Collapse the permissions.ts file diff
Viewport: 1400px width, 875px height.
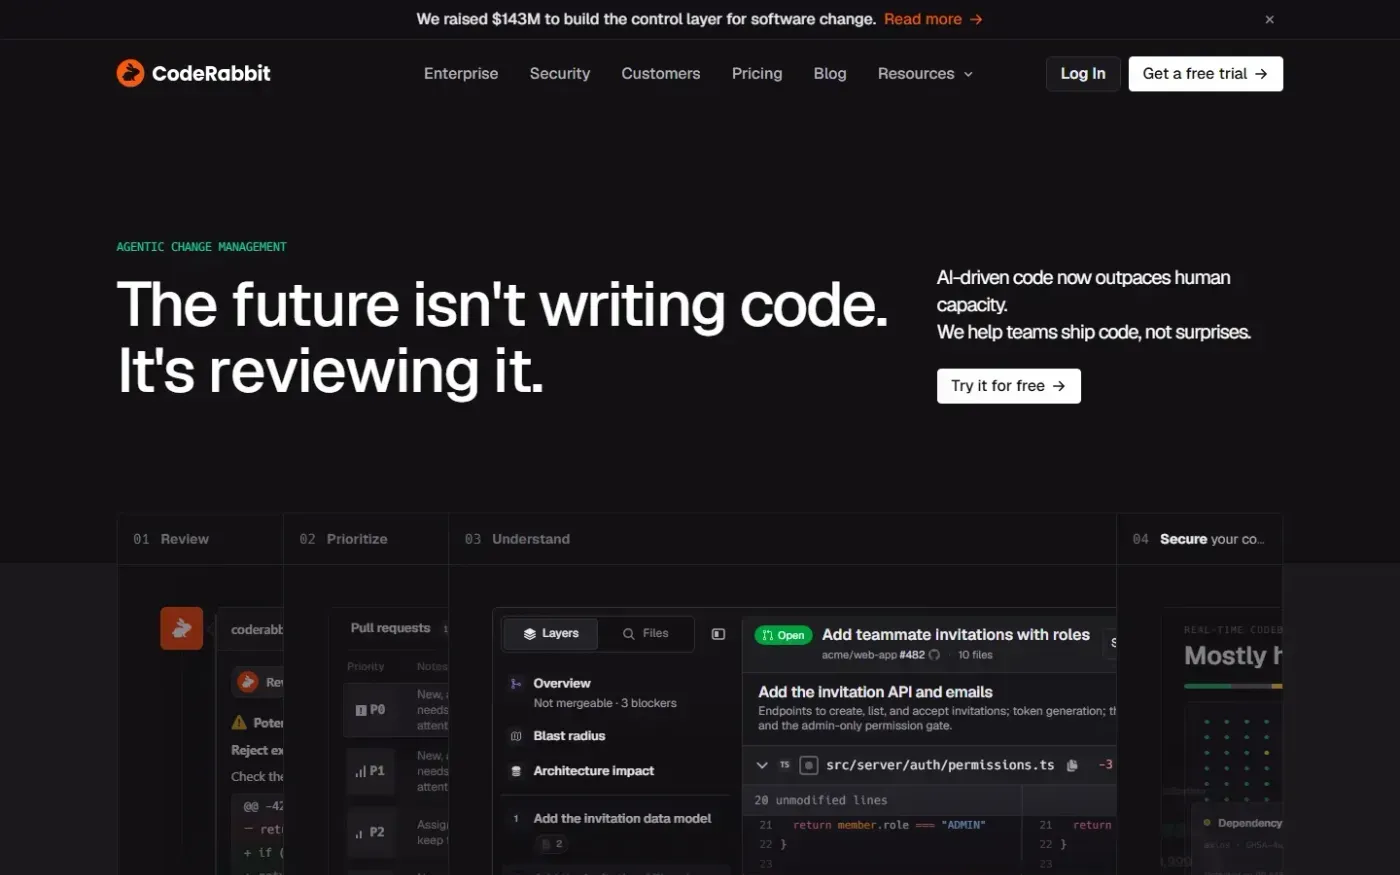tap(762, 765)
